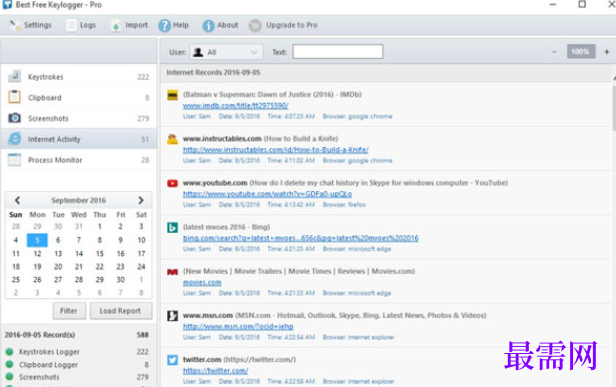Select the Internet Activity icon
Image resolution: width=616 pixels, height=387 pixels.
(x=15, y=139)
